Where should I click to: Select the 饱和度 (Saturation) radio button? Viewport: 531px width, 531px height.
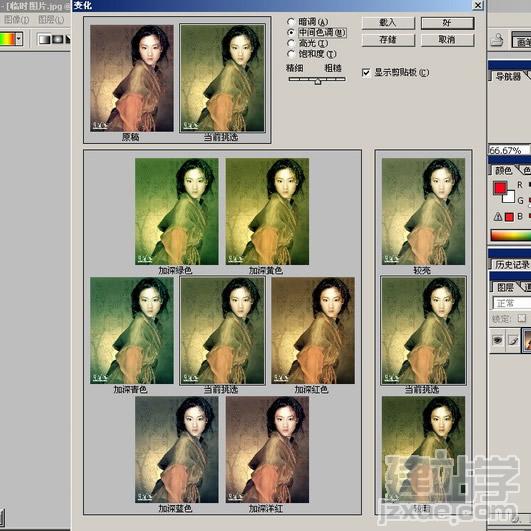tap(291, 54)
